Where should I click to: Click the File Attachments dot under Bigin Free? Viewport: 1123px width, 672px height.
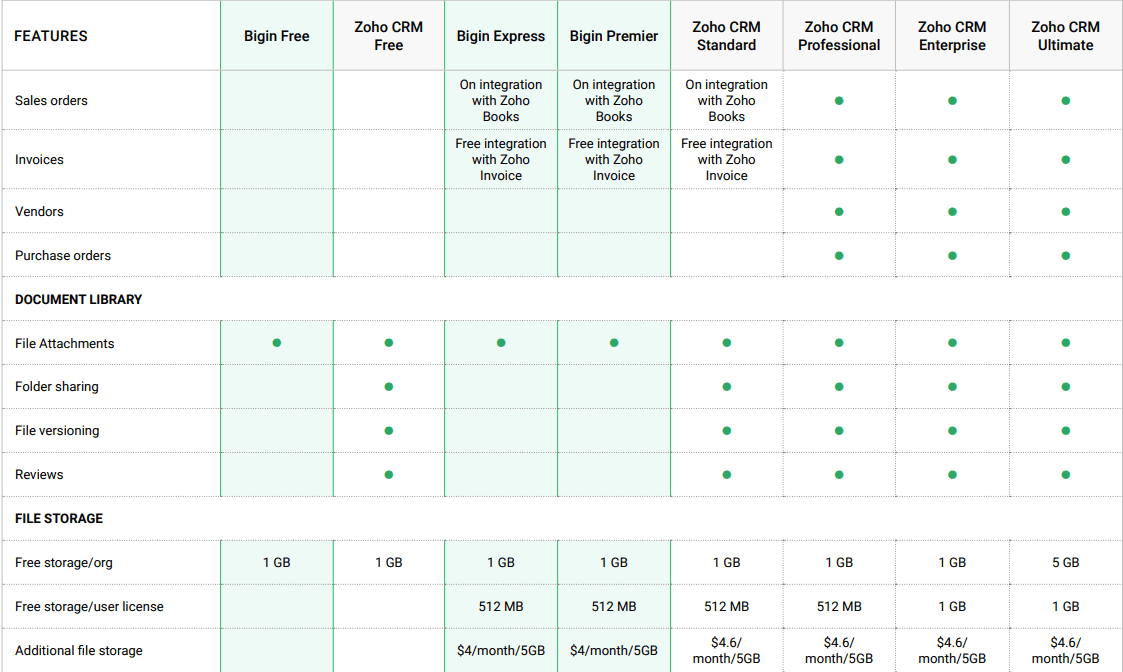[x=276, y=343]
